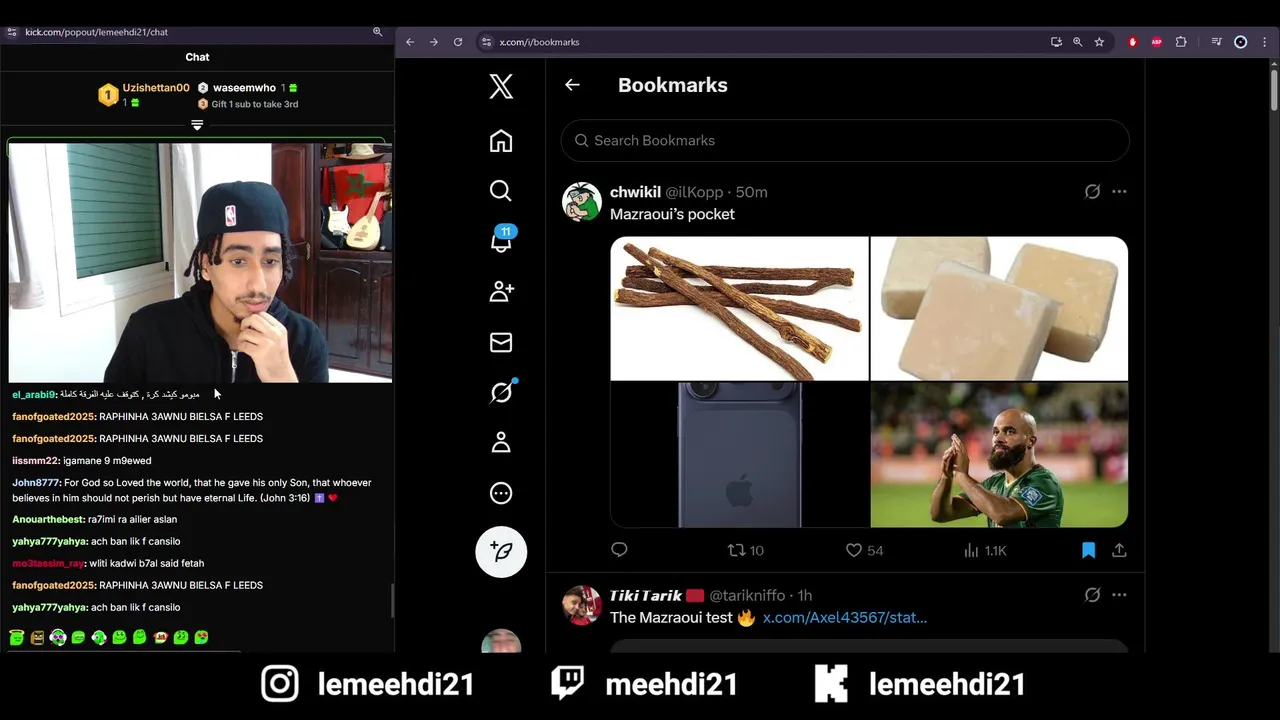Screen dimensions: 1280x720
Task: Click the X browser window back button
Action: coord(410,42)
